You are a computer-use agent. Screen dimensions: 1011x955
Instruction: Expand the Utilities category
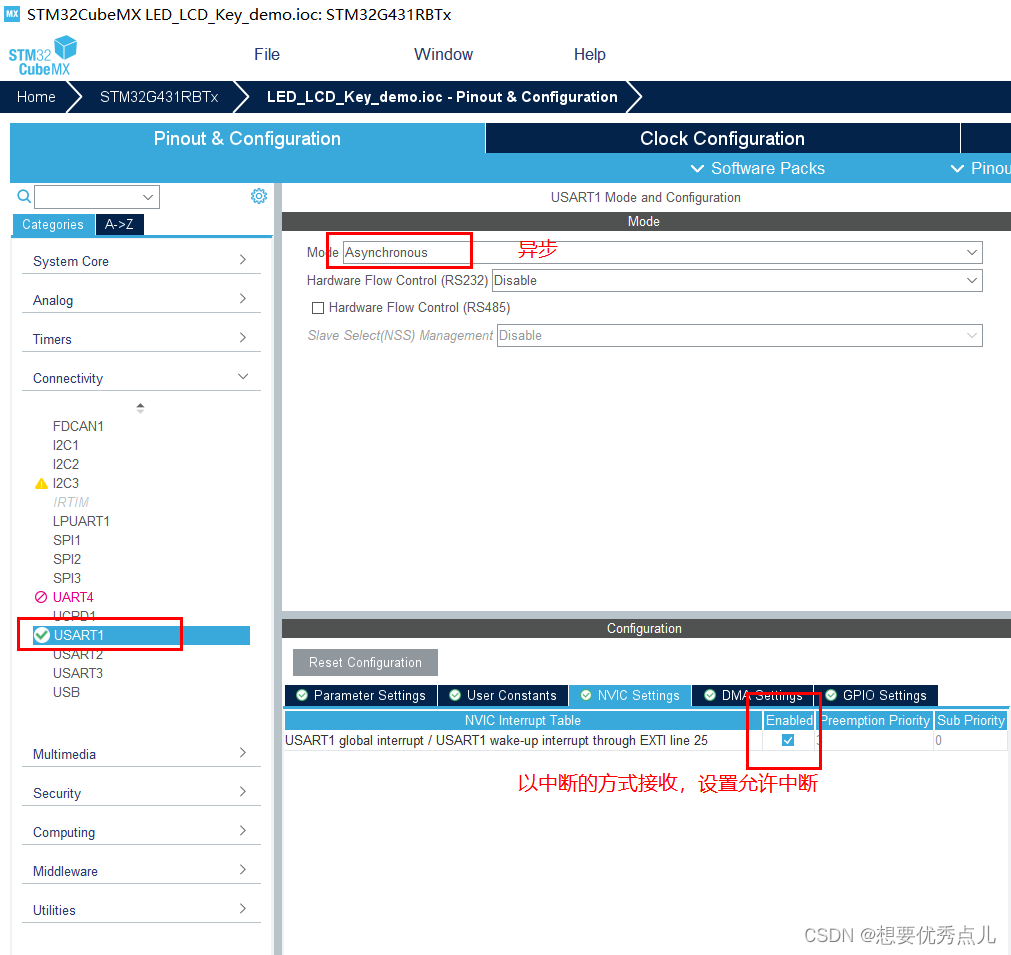[141, 910]
